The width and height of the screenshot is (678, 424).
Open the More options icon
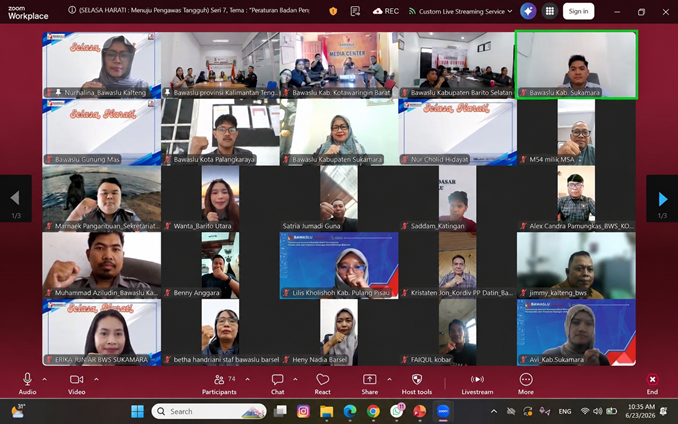tap(526, 379)
